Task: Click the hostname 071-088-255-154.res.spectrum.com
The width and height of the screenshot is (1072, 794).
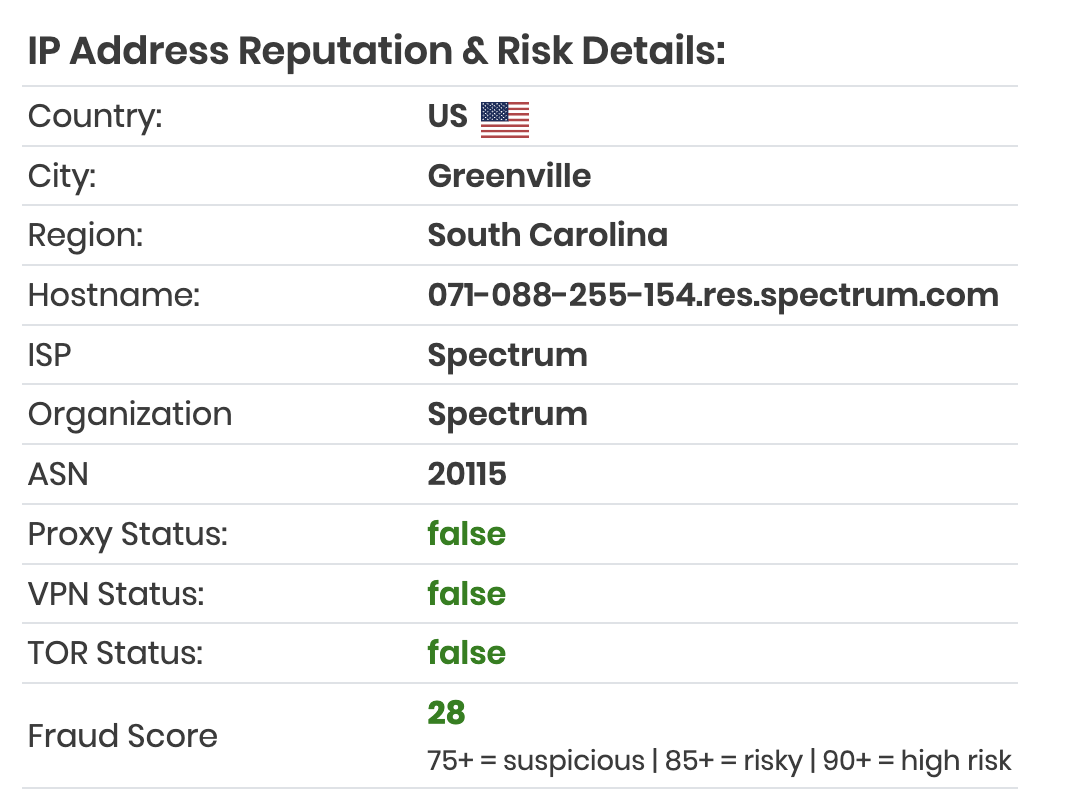Action: click(x=713, y=295)
